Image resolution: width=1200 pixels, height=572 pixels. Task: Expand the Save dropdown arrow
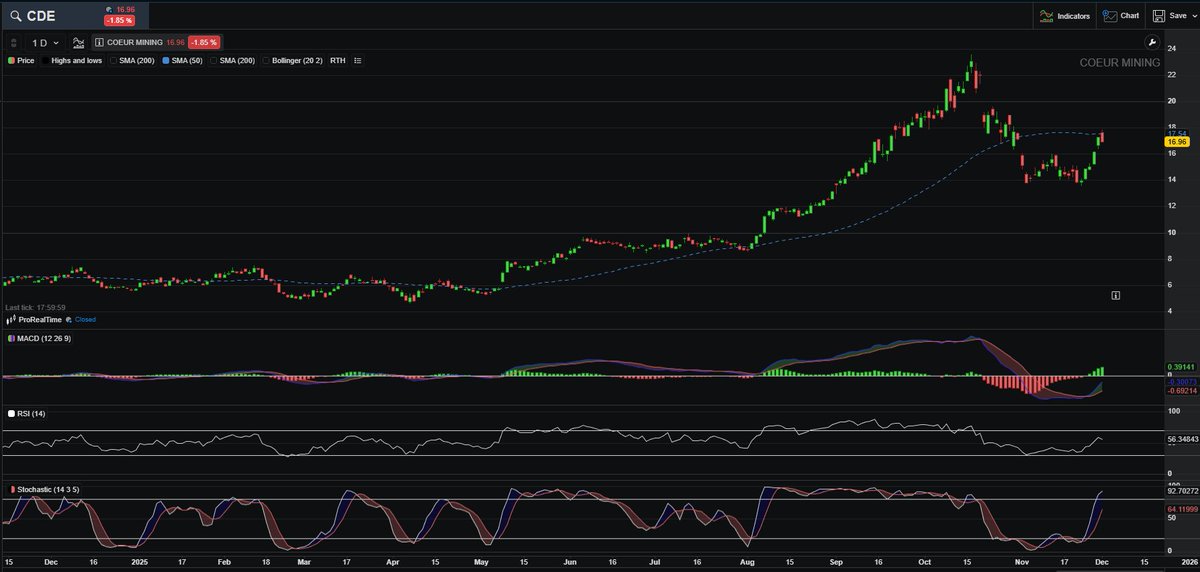pyautogui.click(x=1194, y=16)
